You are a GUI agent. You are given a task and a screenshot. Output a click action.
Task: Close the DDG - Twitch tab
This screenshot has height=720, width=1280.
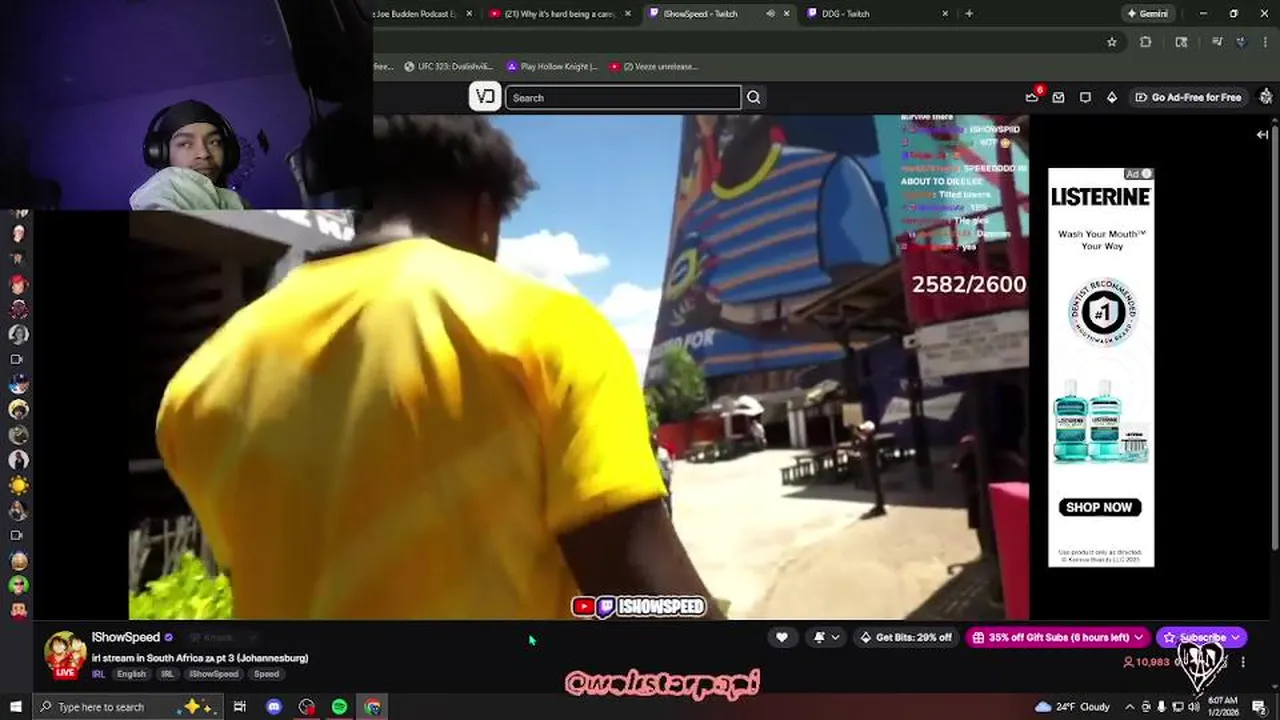coord(945,14)
